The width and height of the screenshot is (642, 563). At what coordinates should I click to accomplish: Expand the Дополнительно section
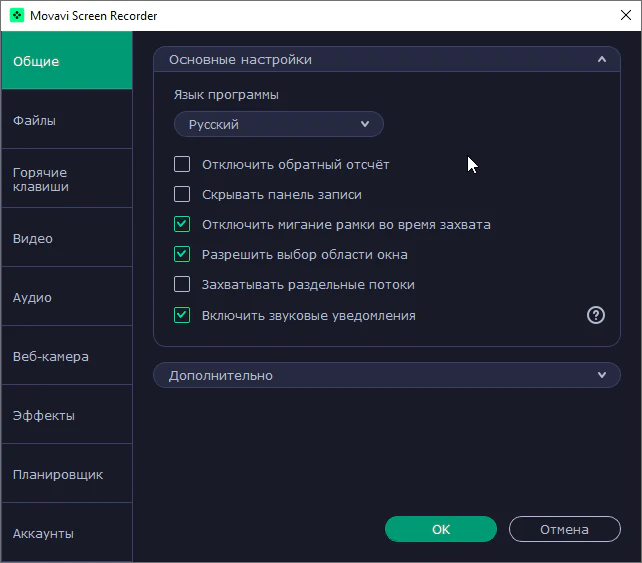[387, 375]
